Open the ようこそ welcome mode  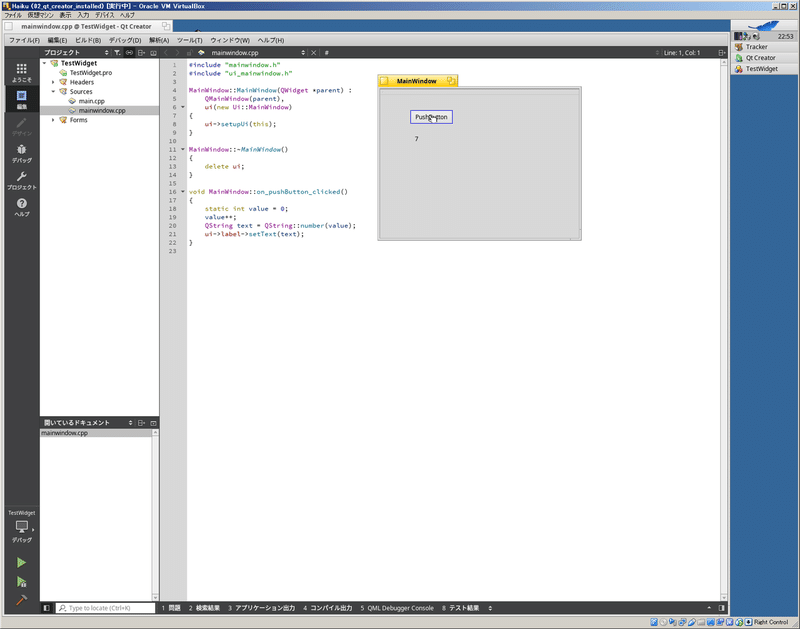point(21,72)
